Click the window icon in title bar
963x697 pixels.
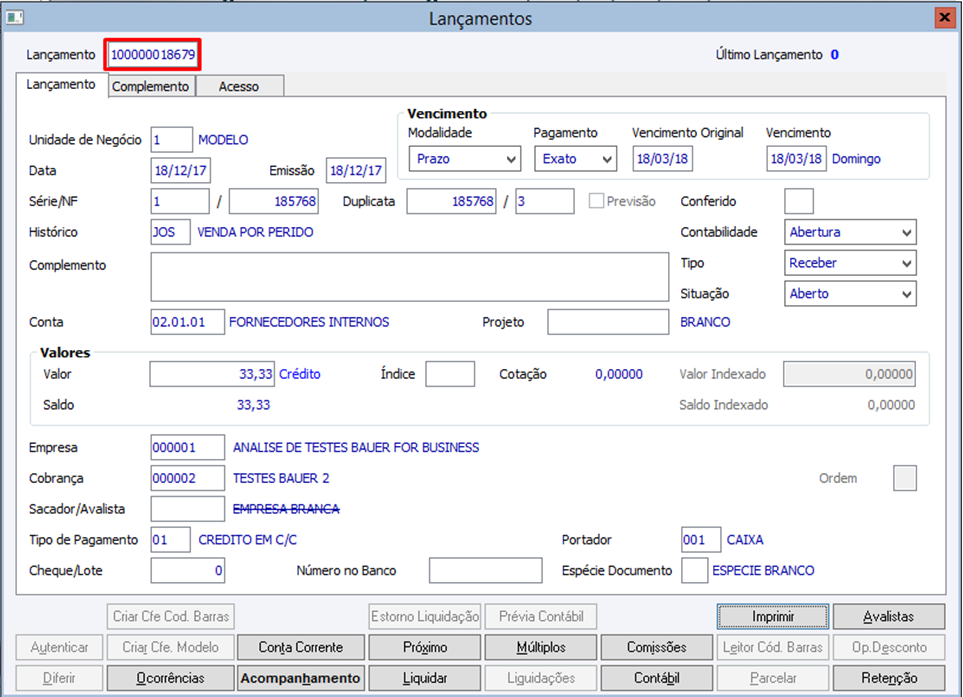coord(15,17)
